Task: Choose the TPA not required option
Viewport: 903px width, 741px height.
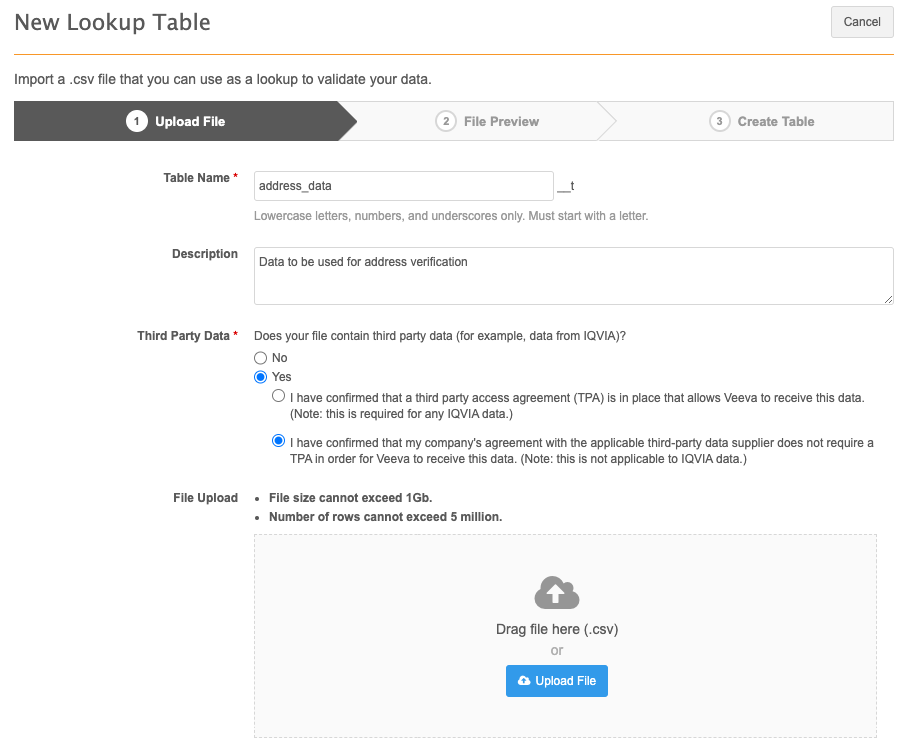Action: tap(279, 441)
